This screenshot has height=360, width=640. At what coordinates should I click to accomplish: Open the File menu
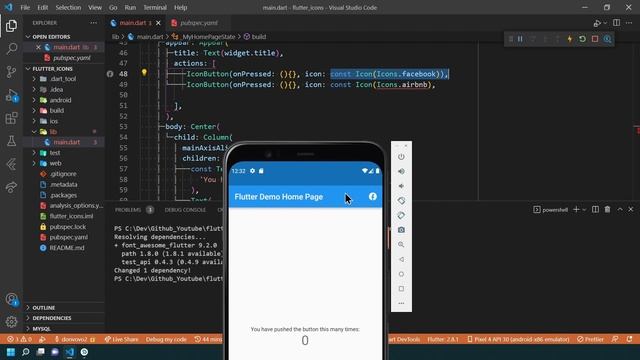tap(25, 7)
